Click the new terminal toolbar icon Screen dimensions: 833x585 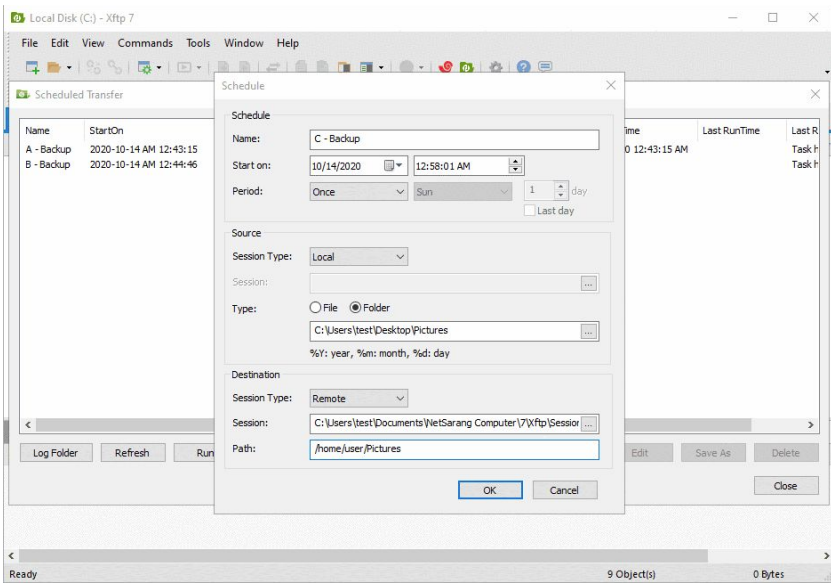coord(184,67)
